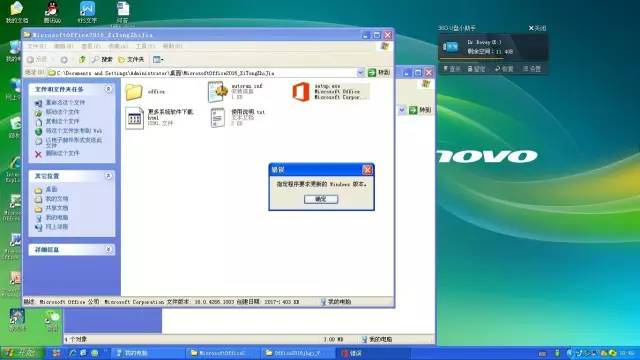Select the setup.exe Microsoft Office installer icon
This screenshot has width=640, height=360.
301,91
